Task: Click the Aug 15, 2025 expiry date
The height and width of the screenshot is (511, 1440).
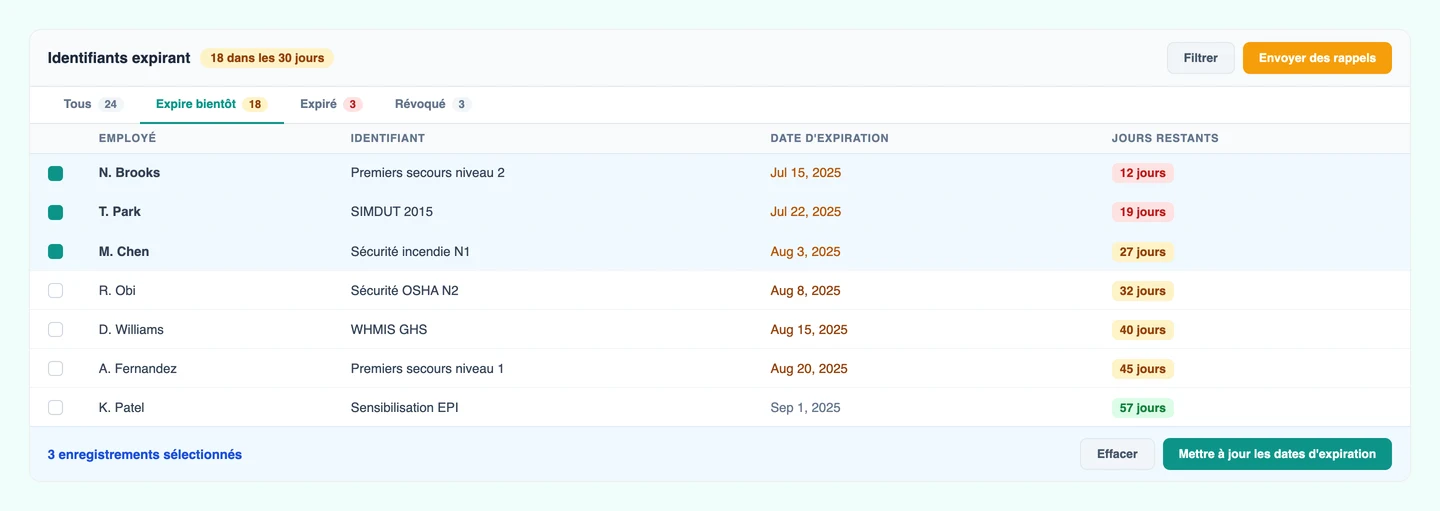Action: (809, 330)
